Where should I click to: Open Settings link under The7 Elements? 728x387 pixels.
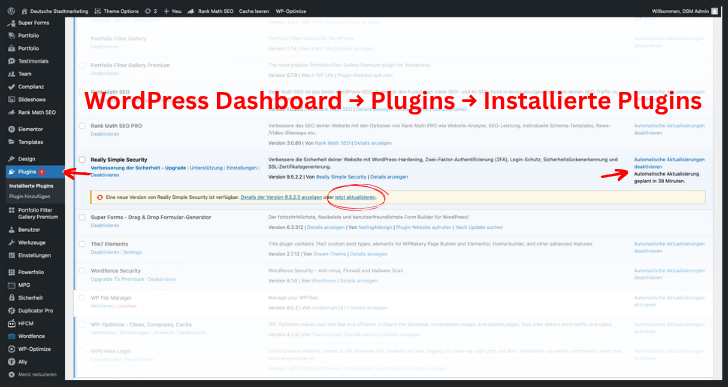coord(132,252)
